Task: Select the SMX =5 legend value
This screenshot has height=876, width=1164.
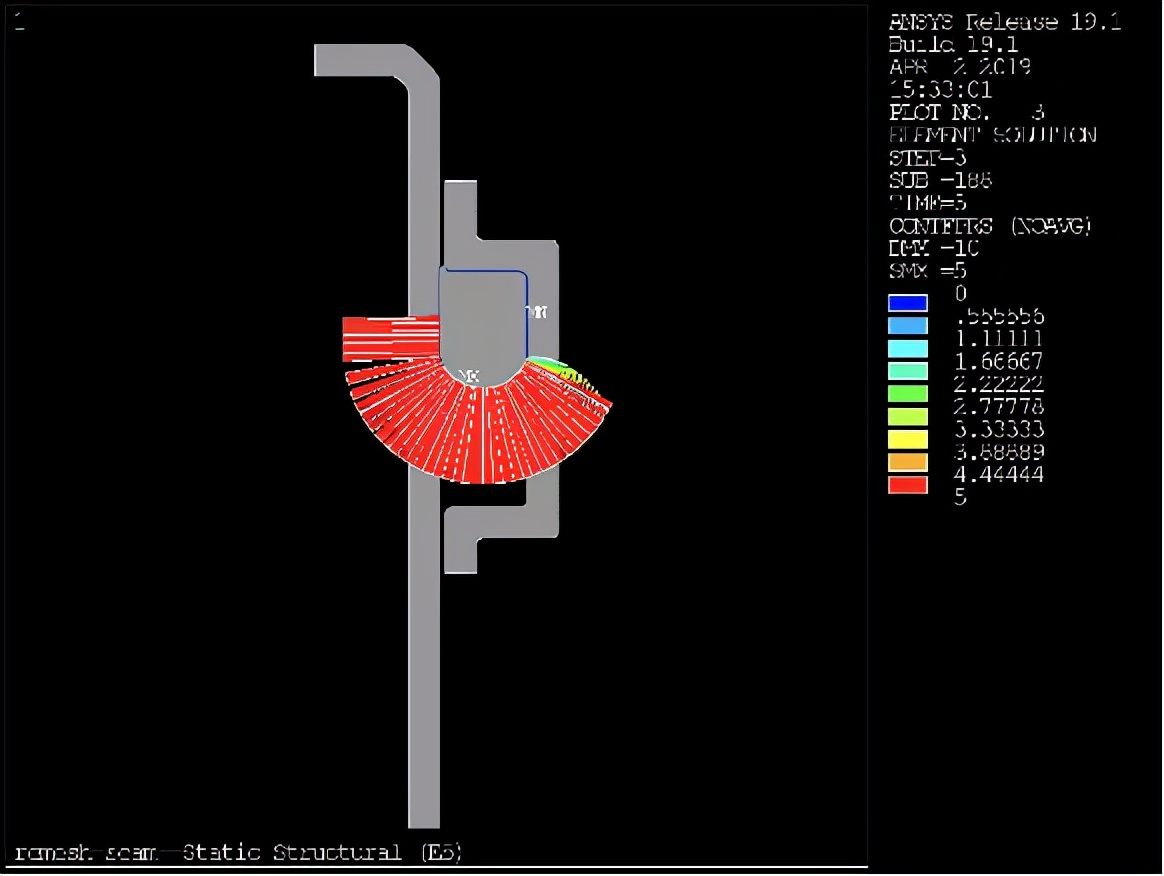Action: (927, 271)
